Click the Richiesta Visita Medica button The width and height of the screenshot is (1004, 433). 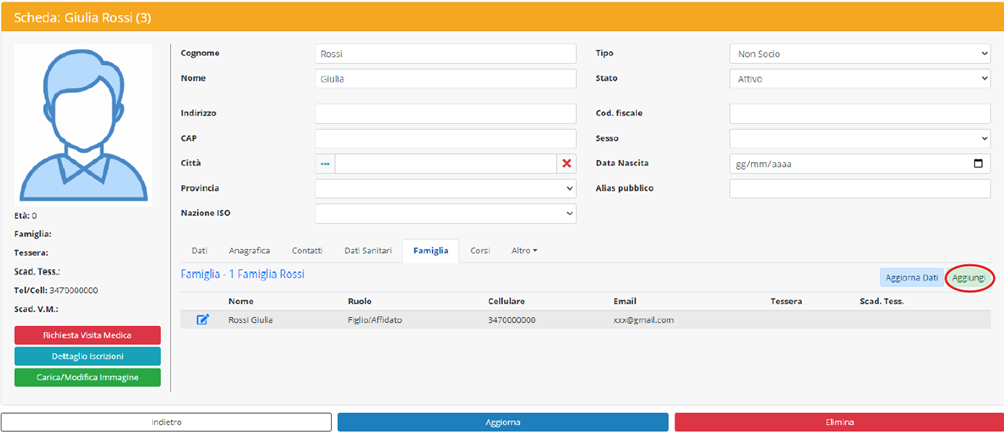(x=87, y=335)
